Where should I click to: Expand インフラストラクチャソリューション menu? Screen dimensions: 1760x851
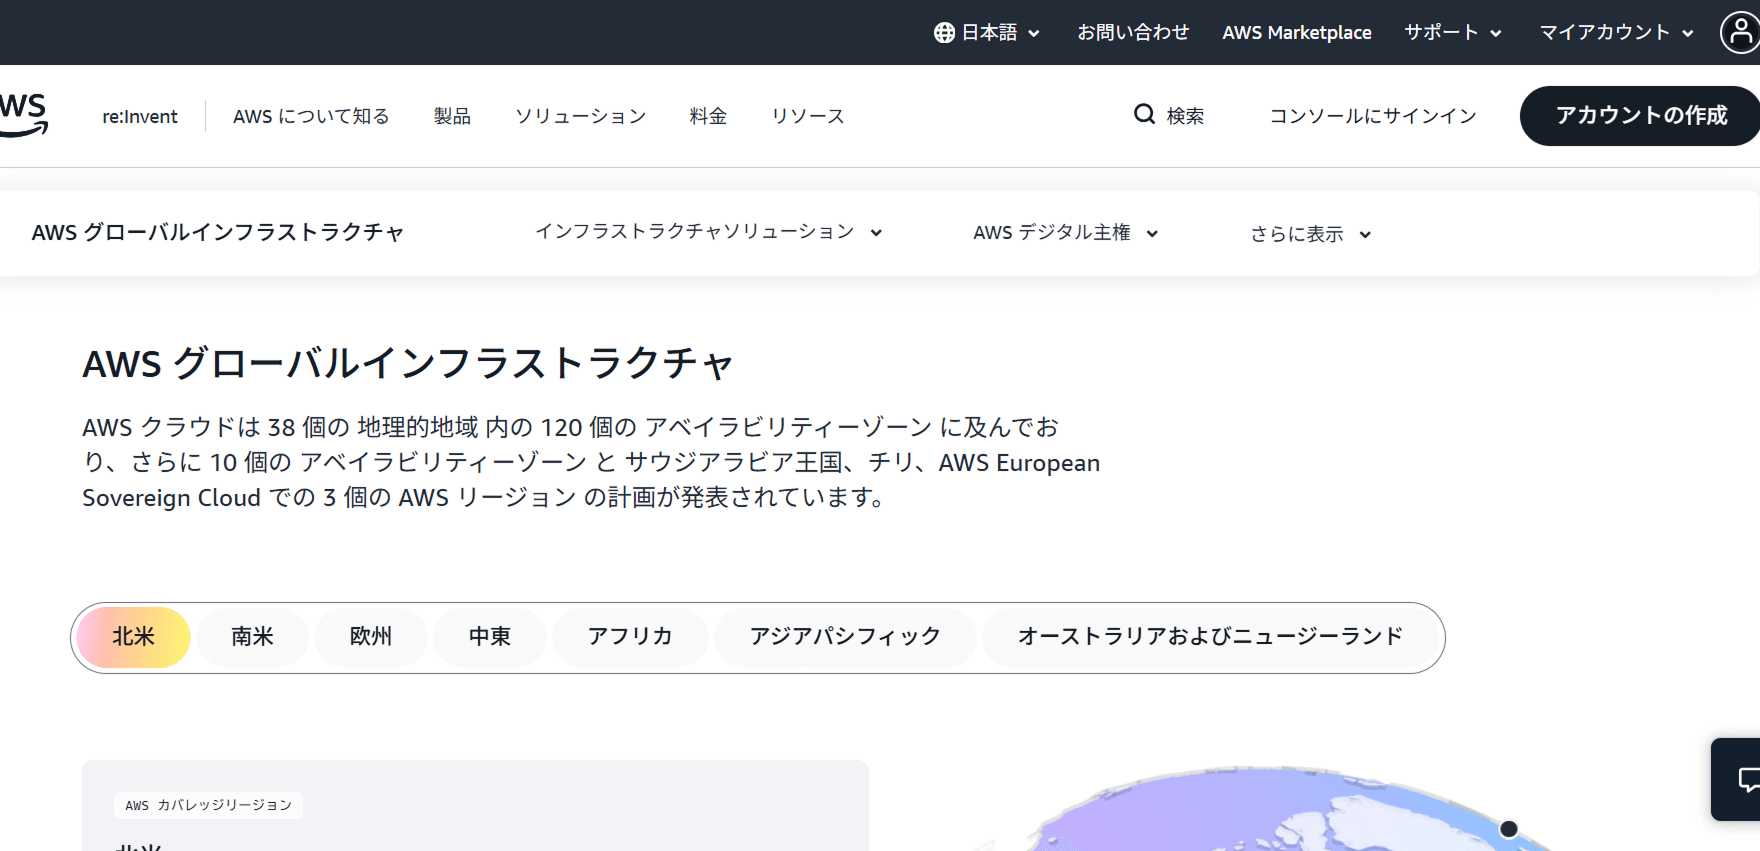(x=708, y=232)
